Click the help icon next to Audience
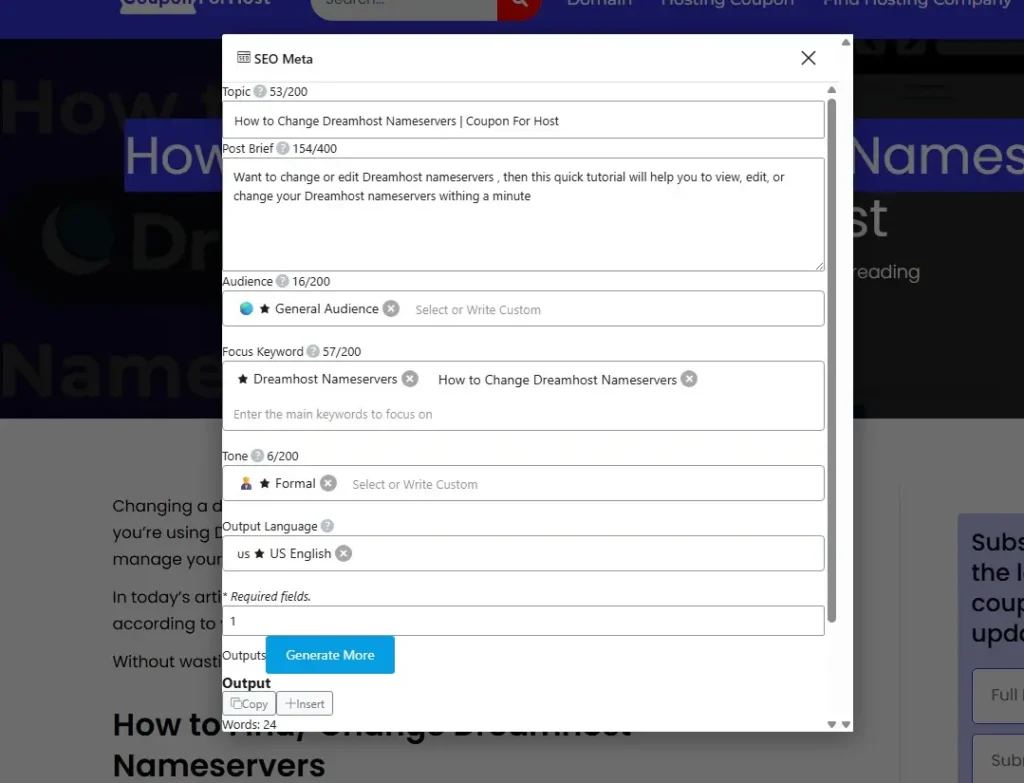 [282, 282]
